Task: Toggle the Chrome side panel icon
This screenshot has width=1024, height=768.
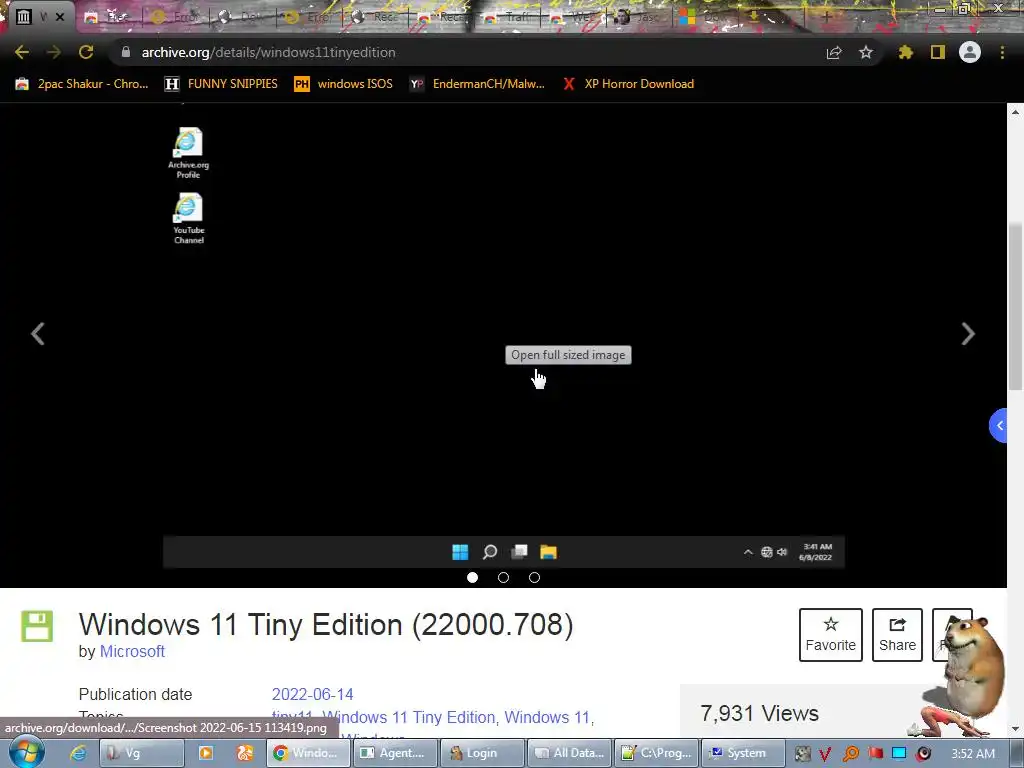Action: (x=938, y=52)
